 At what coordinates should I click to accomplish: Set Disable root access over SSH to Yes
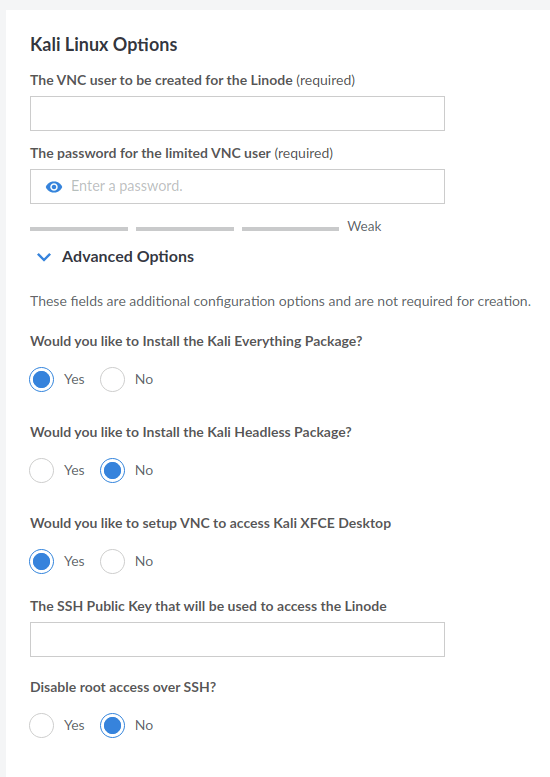pyautogui.click(x=42, y=725)
